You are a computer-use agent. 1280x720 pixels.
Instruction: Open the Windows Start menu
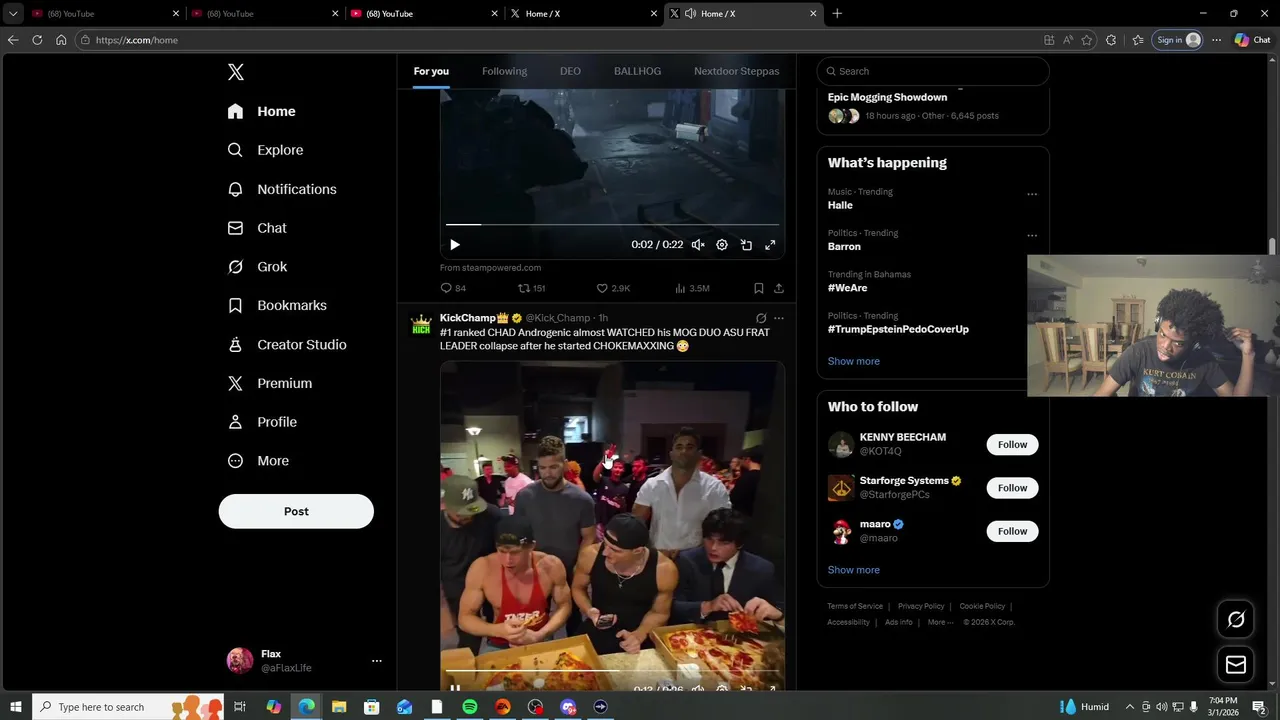click(x=16, y=707)
